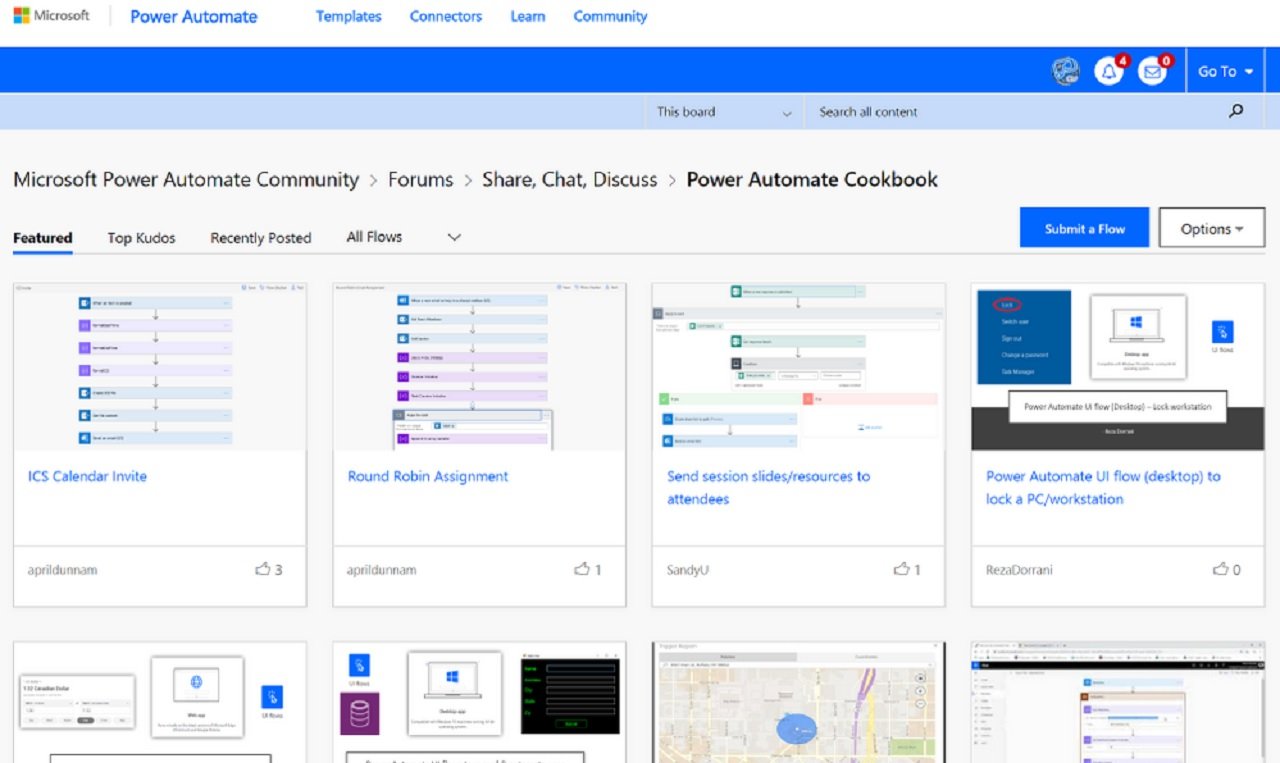
Task: Click the Microsoft logo
Action: coord(52,15)
